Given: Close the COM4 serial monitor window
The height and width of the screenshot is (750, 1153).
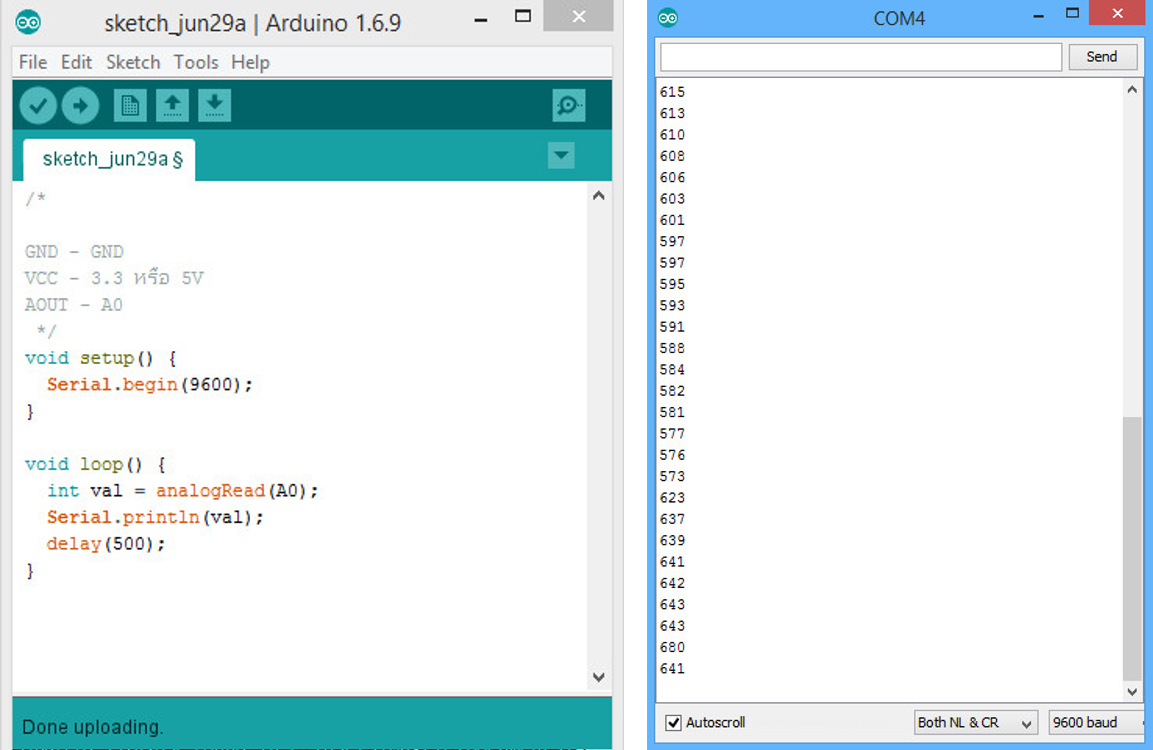Looking at the screenshot, I should tap(1117, 13).
